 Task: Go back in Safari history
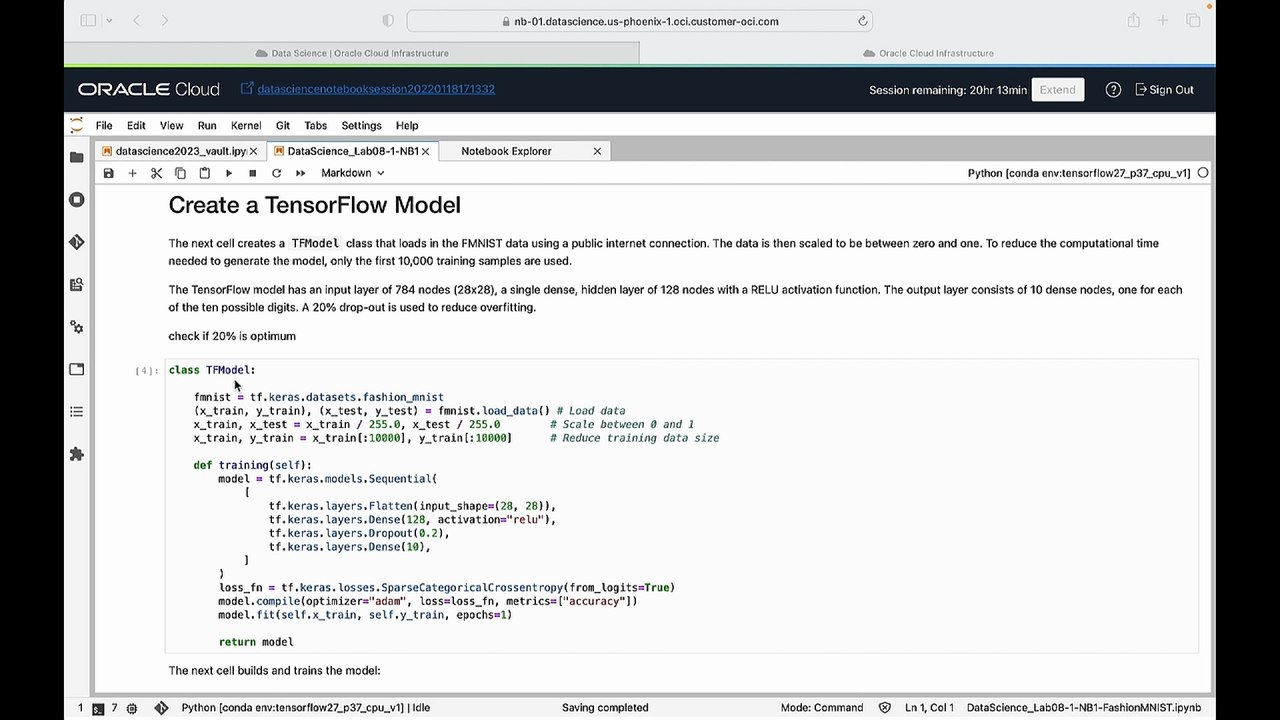coord(136,21)
